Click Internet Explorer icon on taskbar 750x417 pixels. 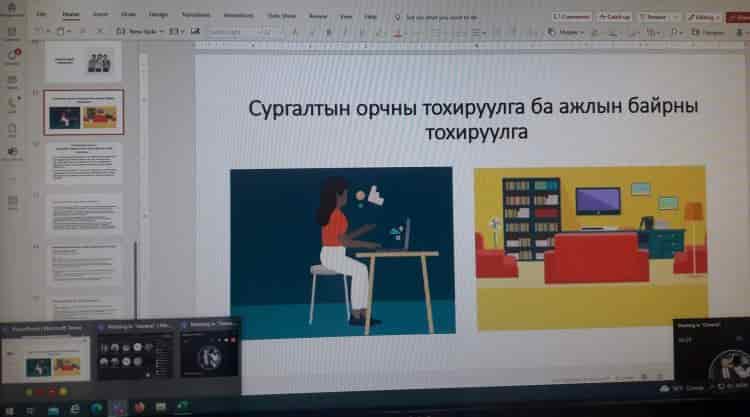(x=75, y=409)
